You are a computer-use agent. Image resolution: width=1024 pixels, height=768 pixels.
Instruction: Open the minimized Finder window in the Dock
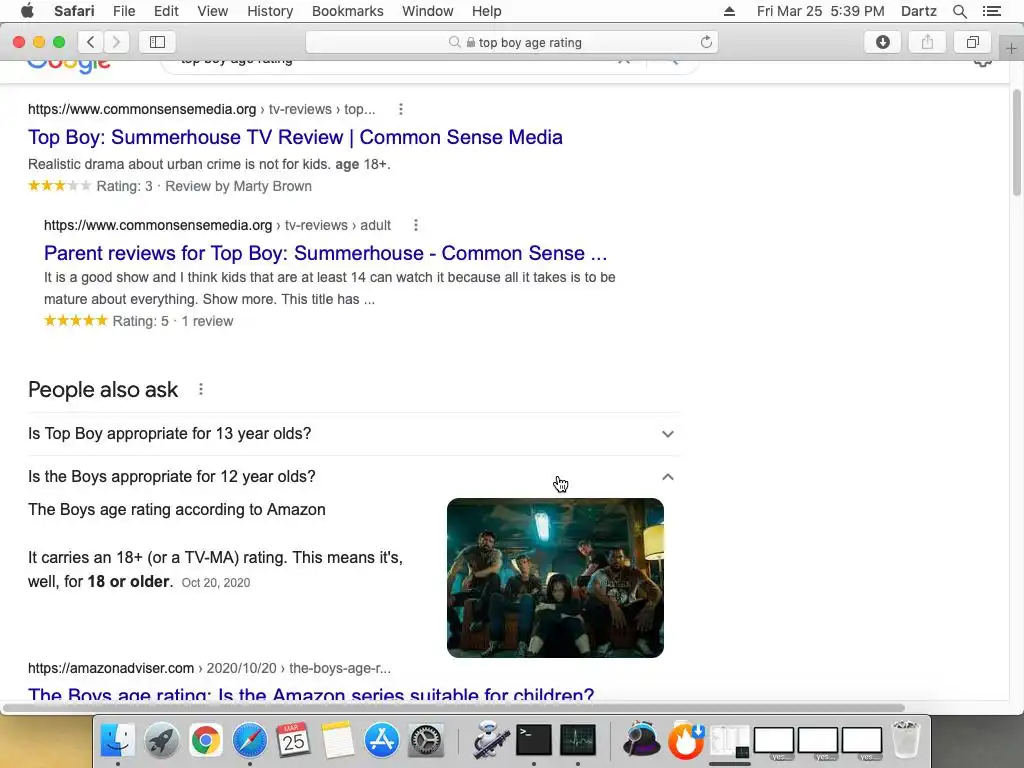pos(729,742)
